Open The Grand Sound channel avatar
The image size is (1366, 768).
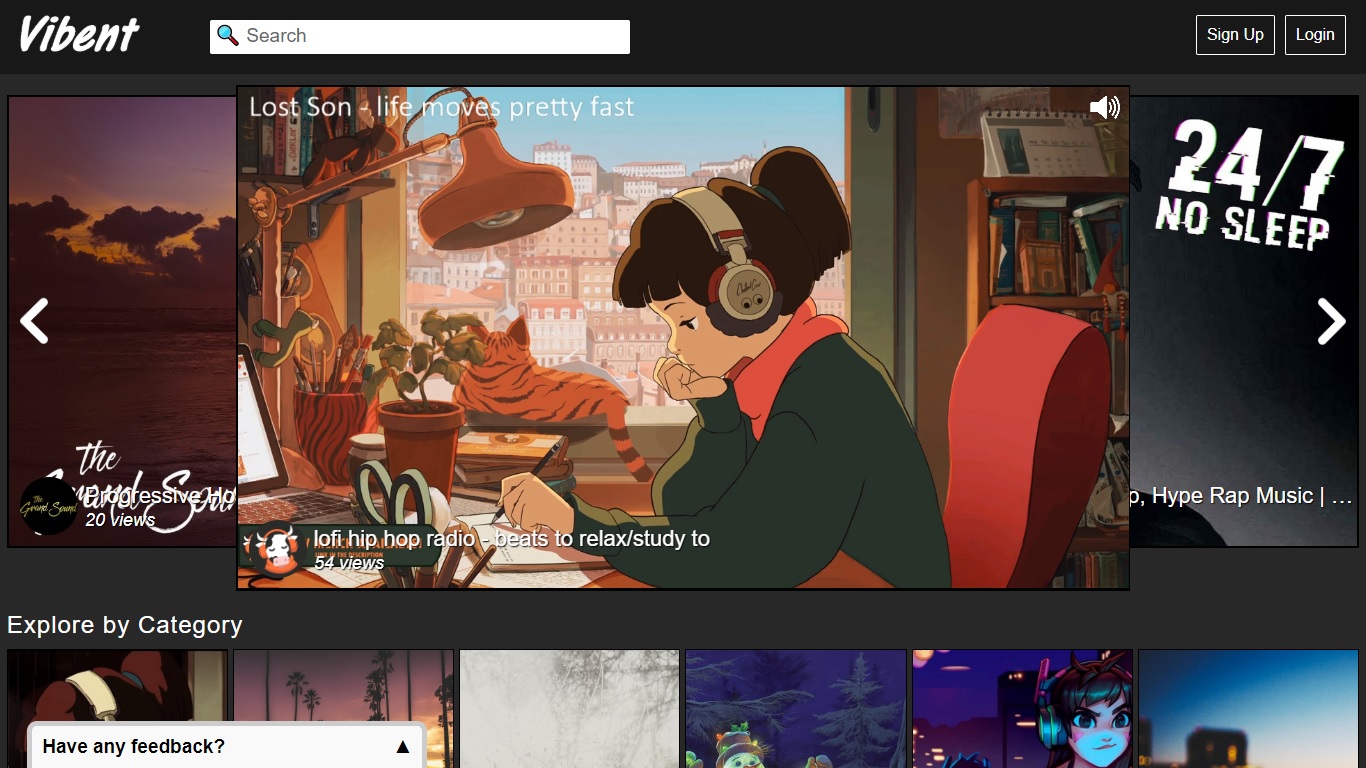48,506
